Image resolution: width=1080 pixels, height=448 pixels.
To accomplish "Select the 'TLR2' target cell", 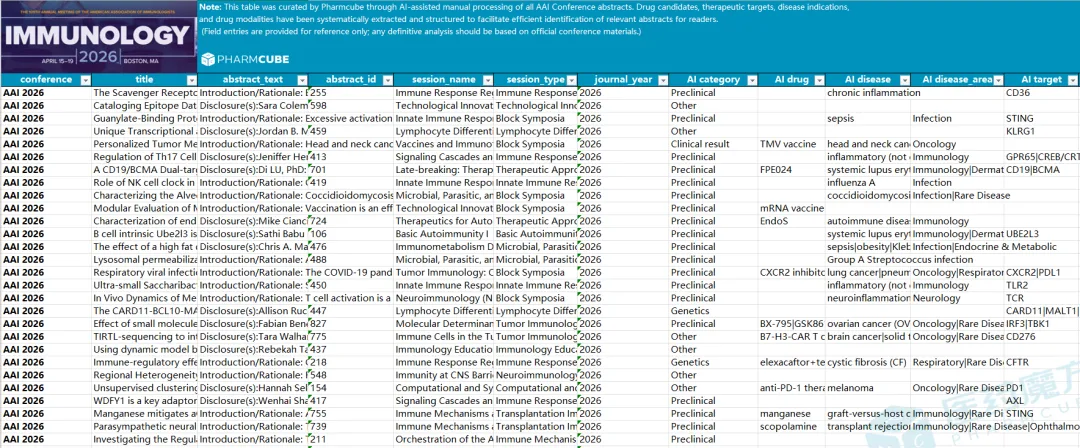I will [x=1042, y=285].
